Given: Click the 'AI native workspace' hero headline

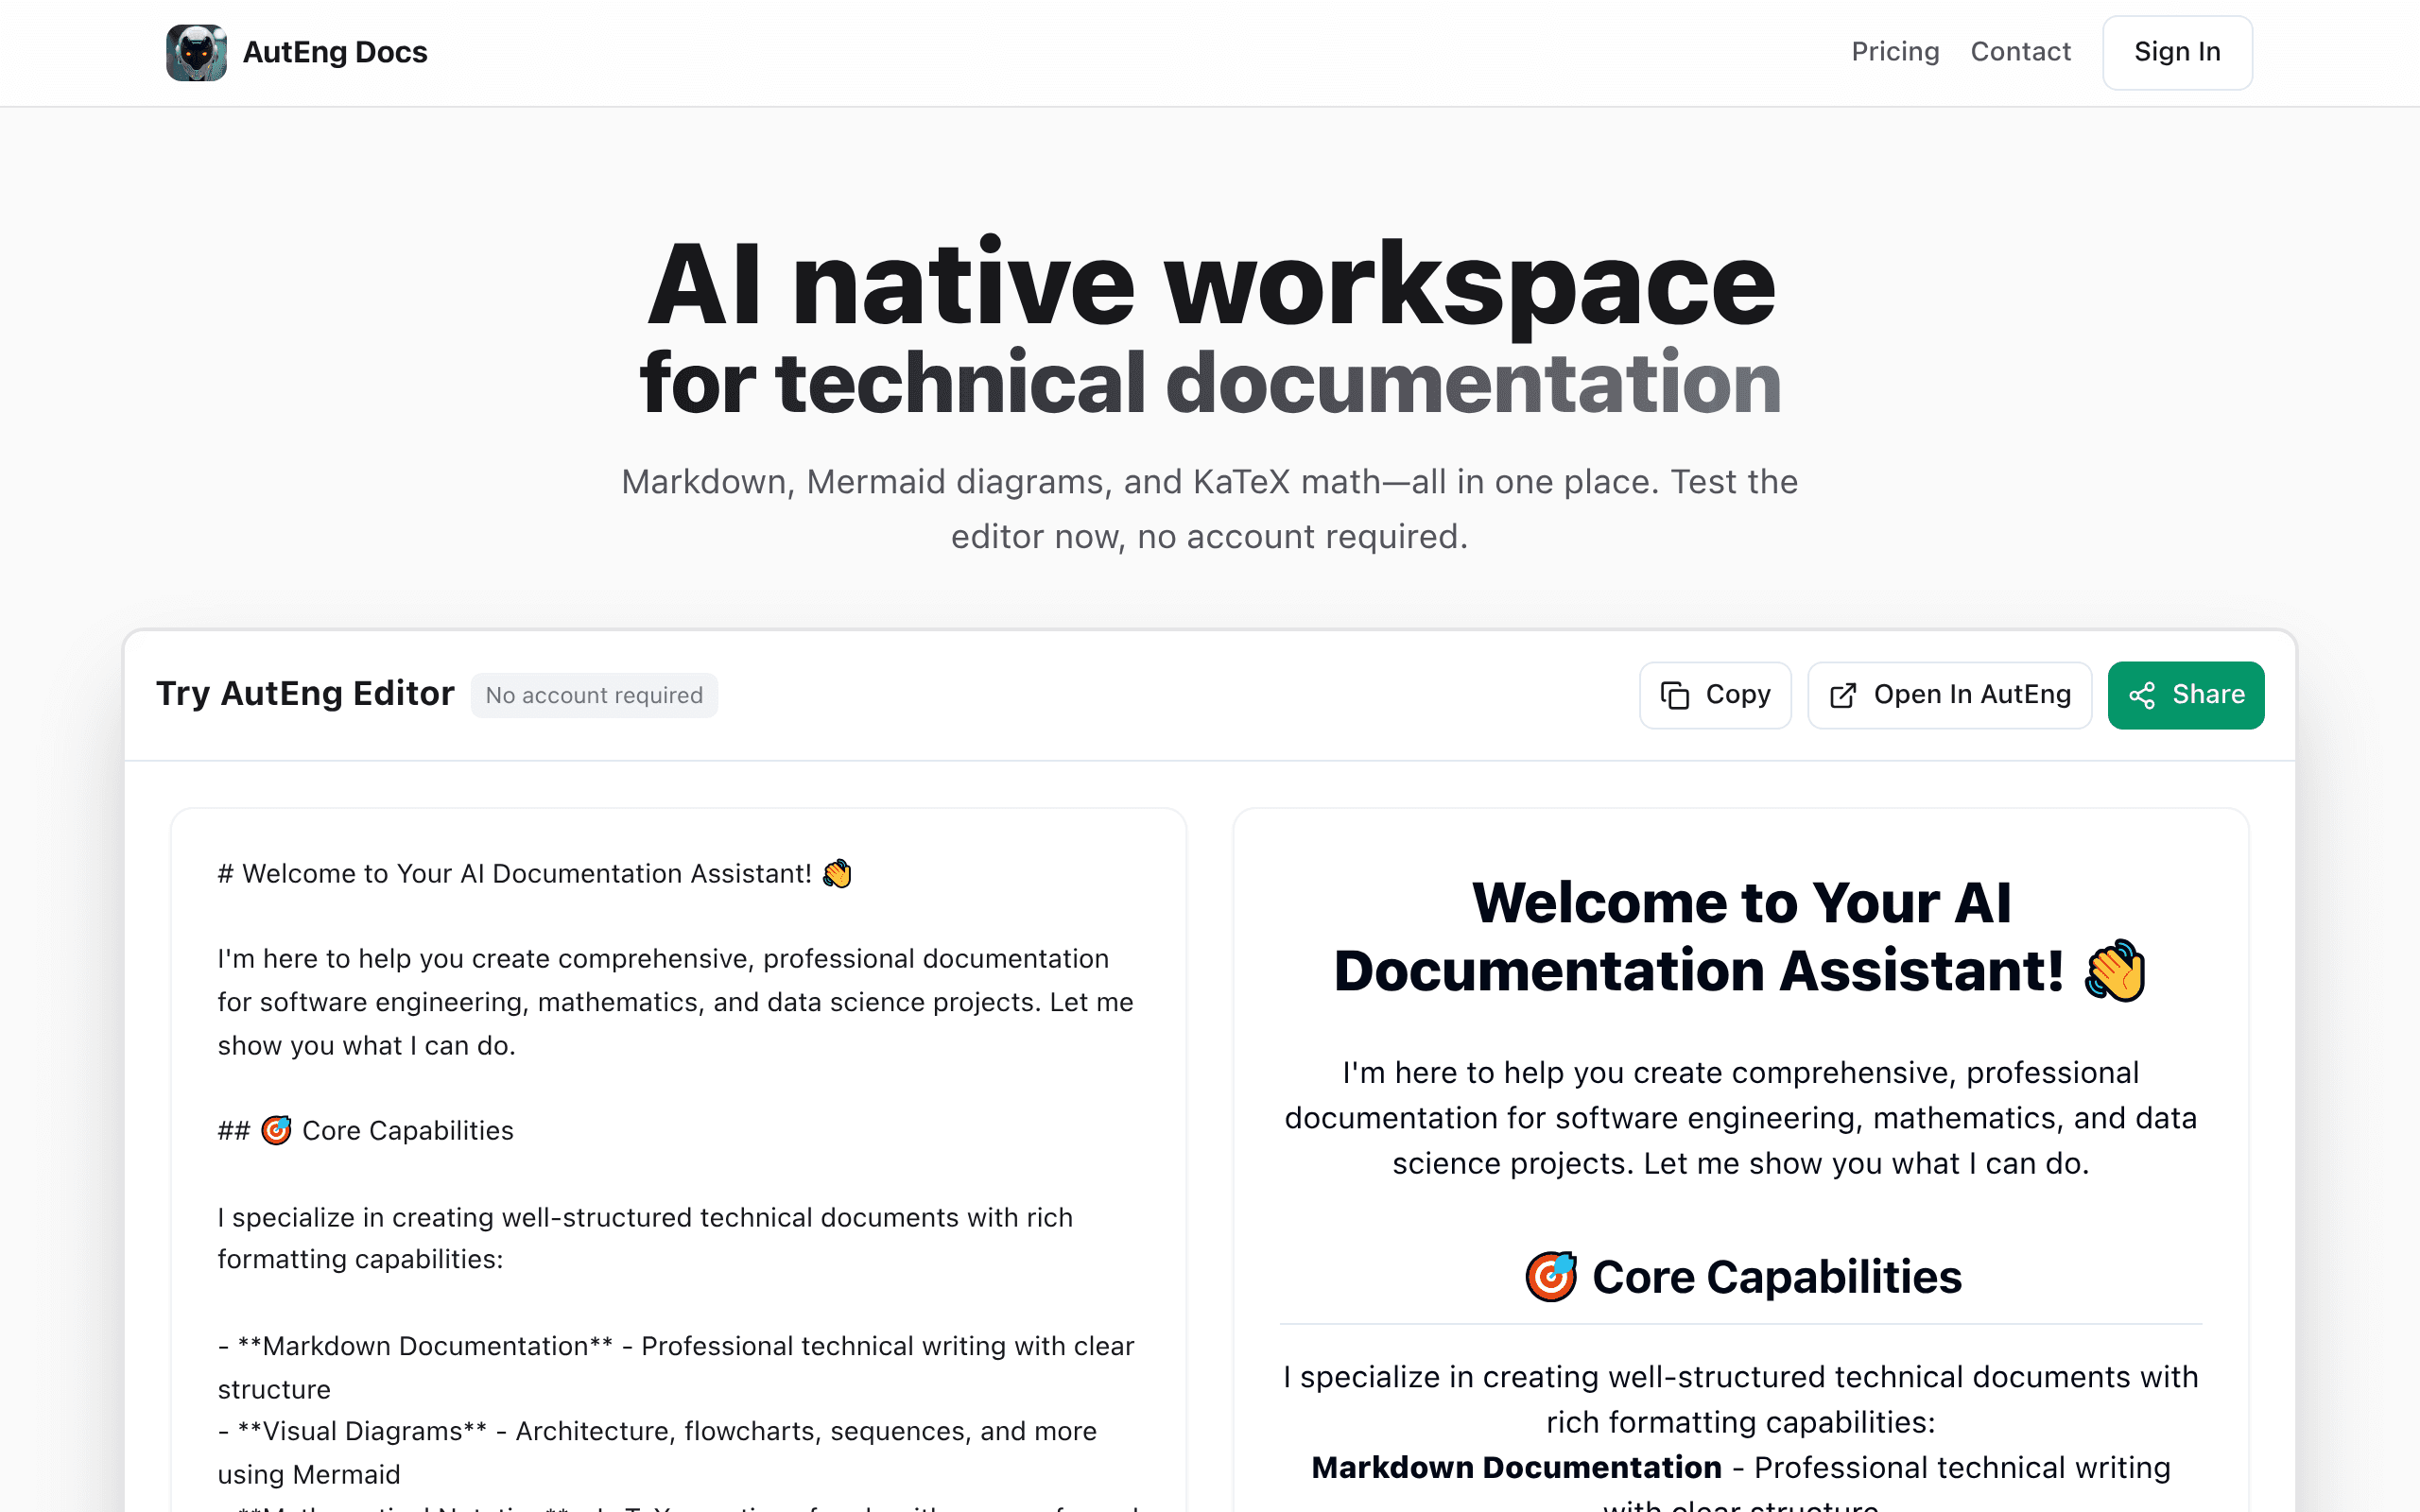Looking at the screenshot, I should [1210, 284].
